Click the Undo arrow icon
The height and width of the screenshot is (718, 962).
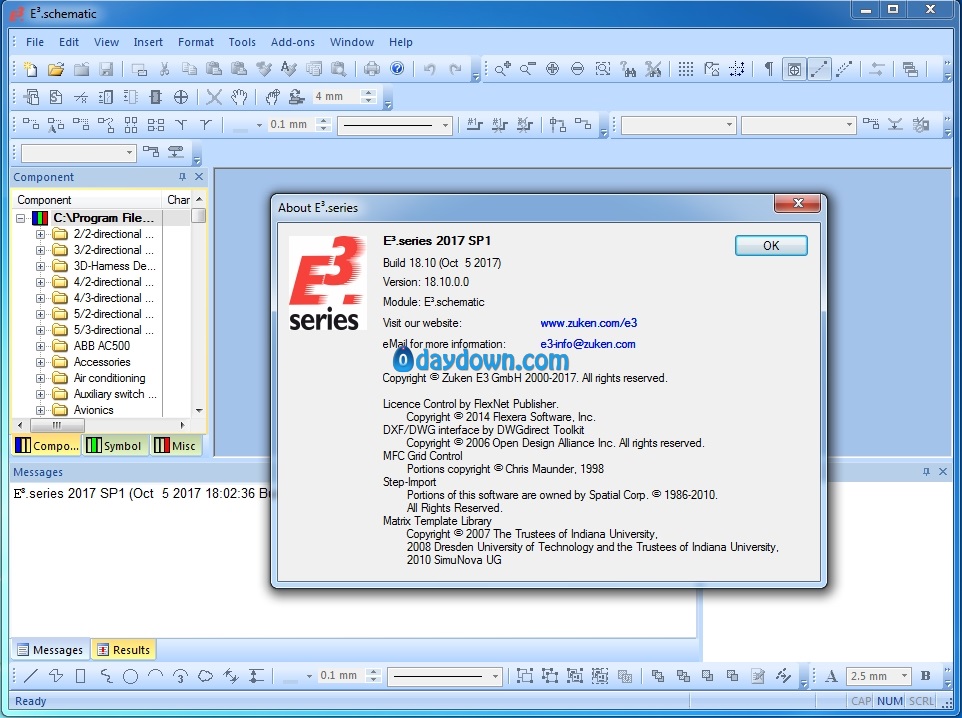pyautogui.click(x=429, y=69)
